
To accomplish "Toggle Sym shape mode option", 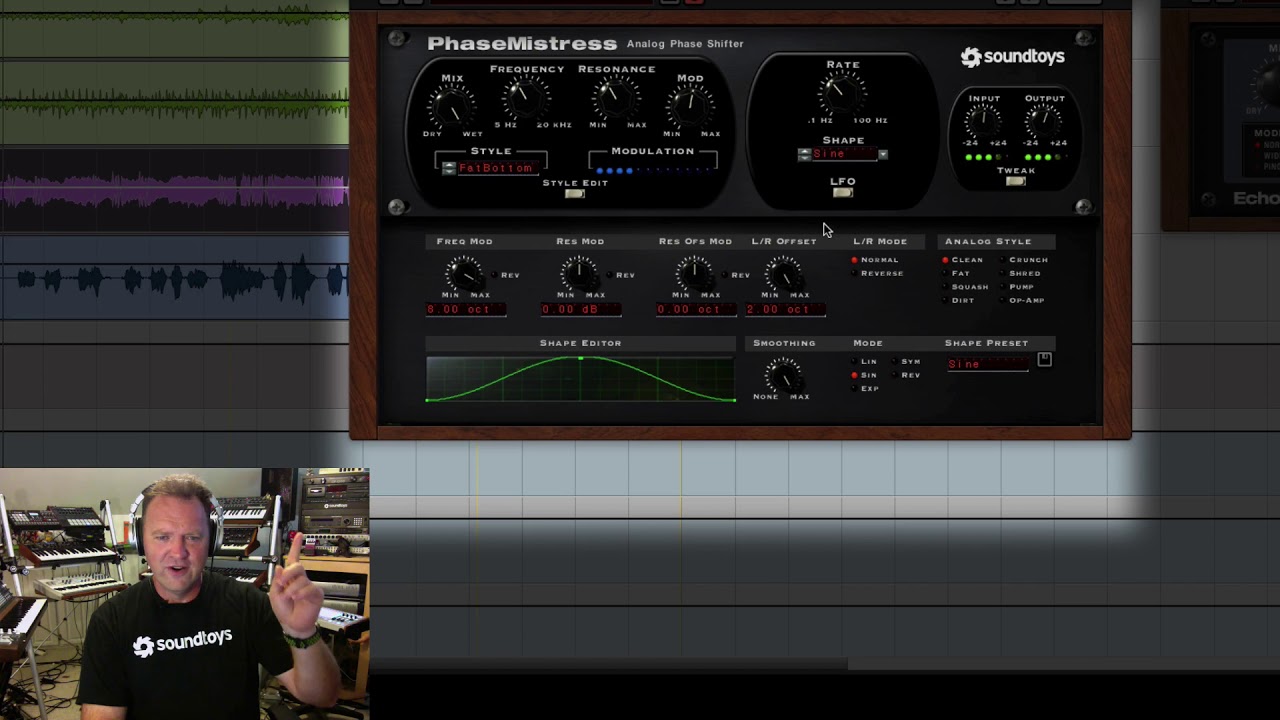I will click(906, 362).
